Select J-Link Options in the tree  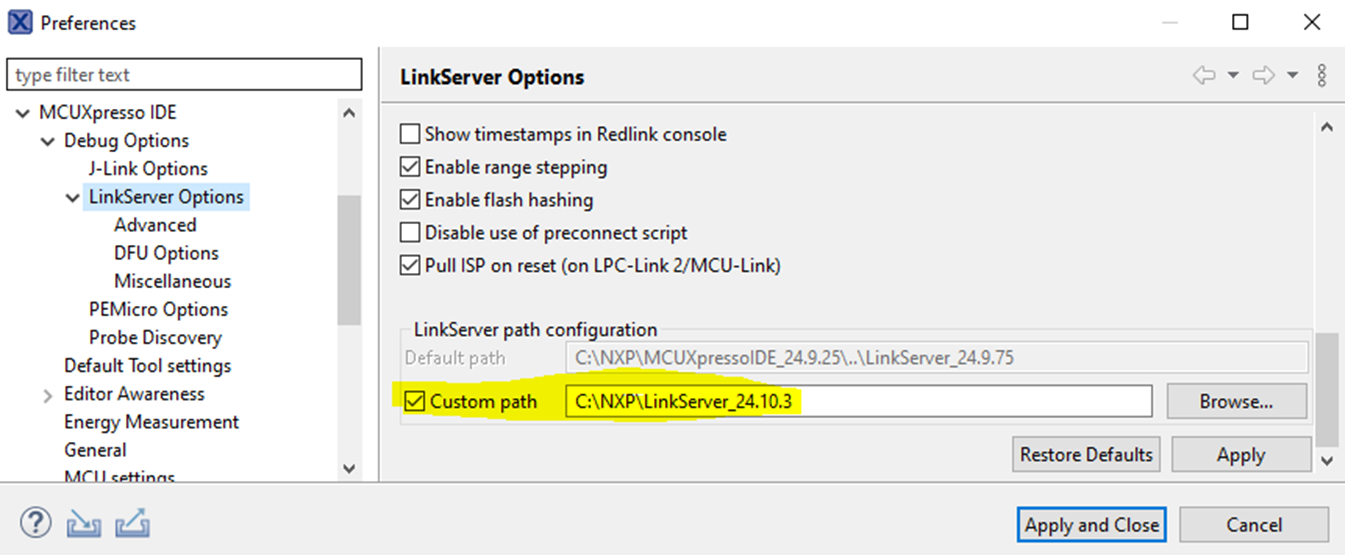(148, 169)
